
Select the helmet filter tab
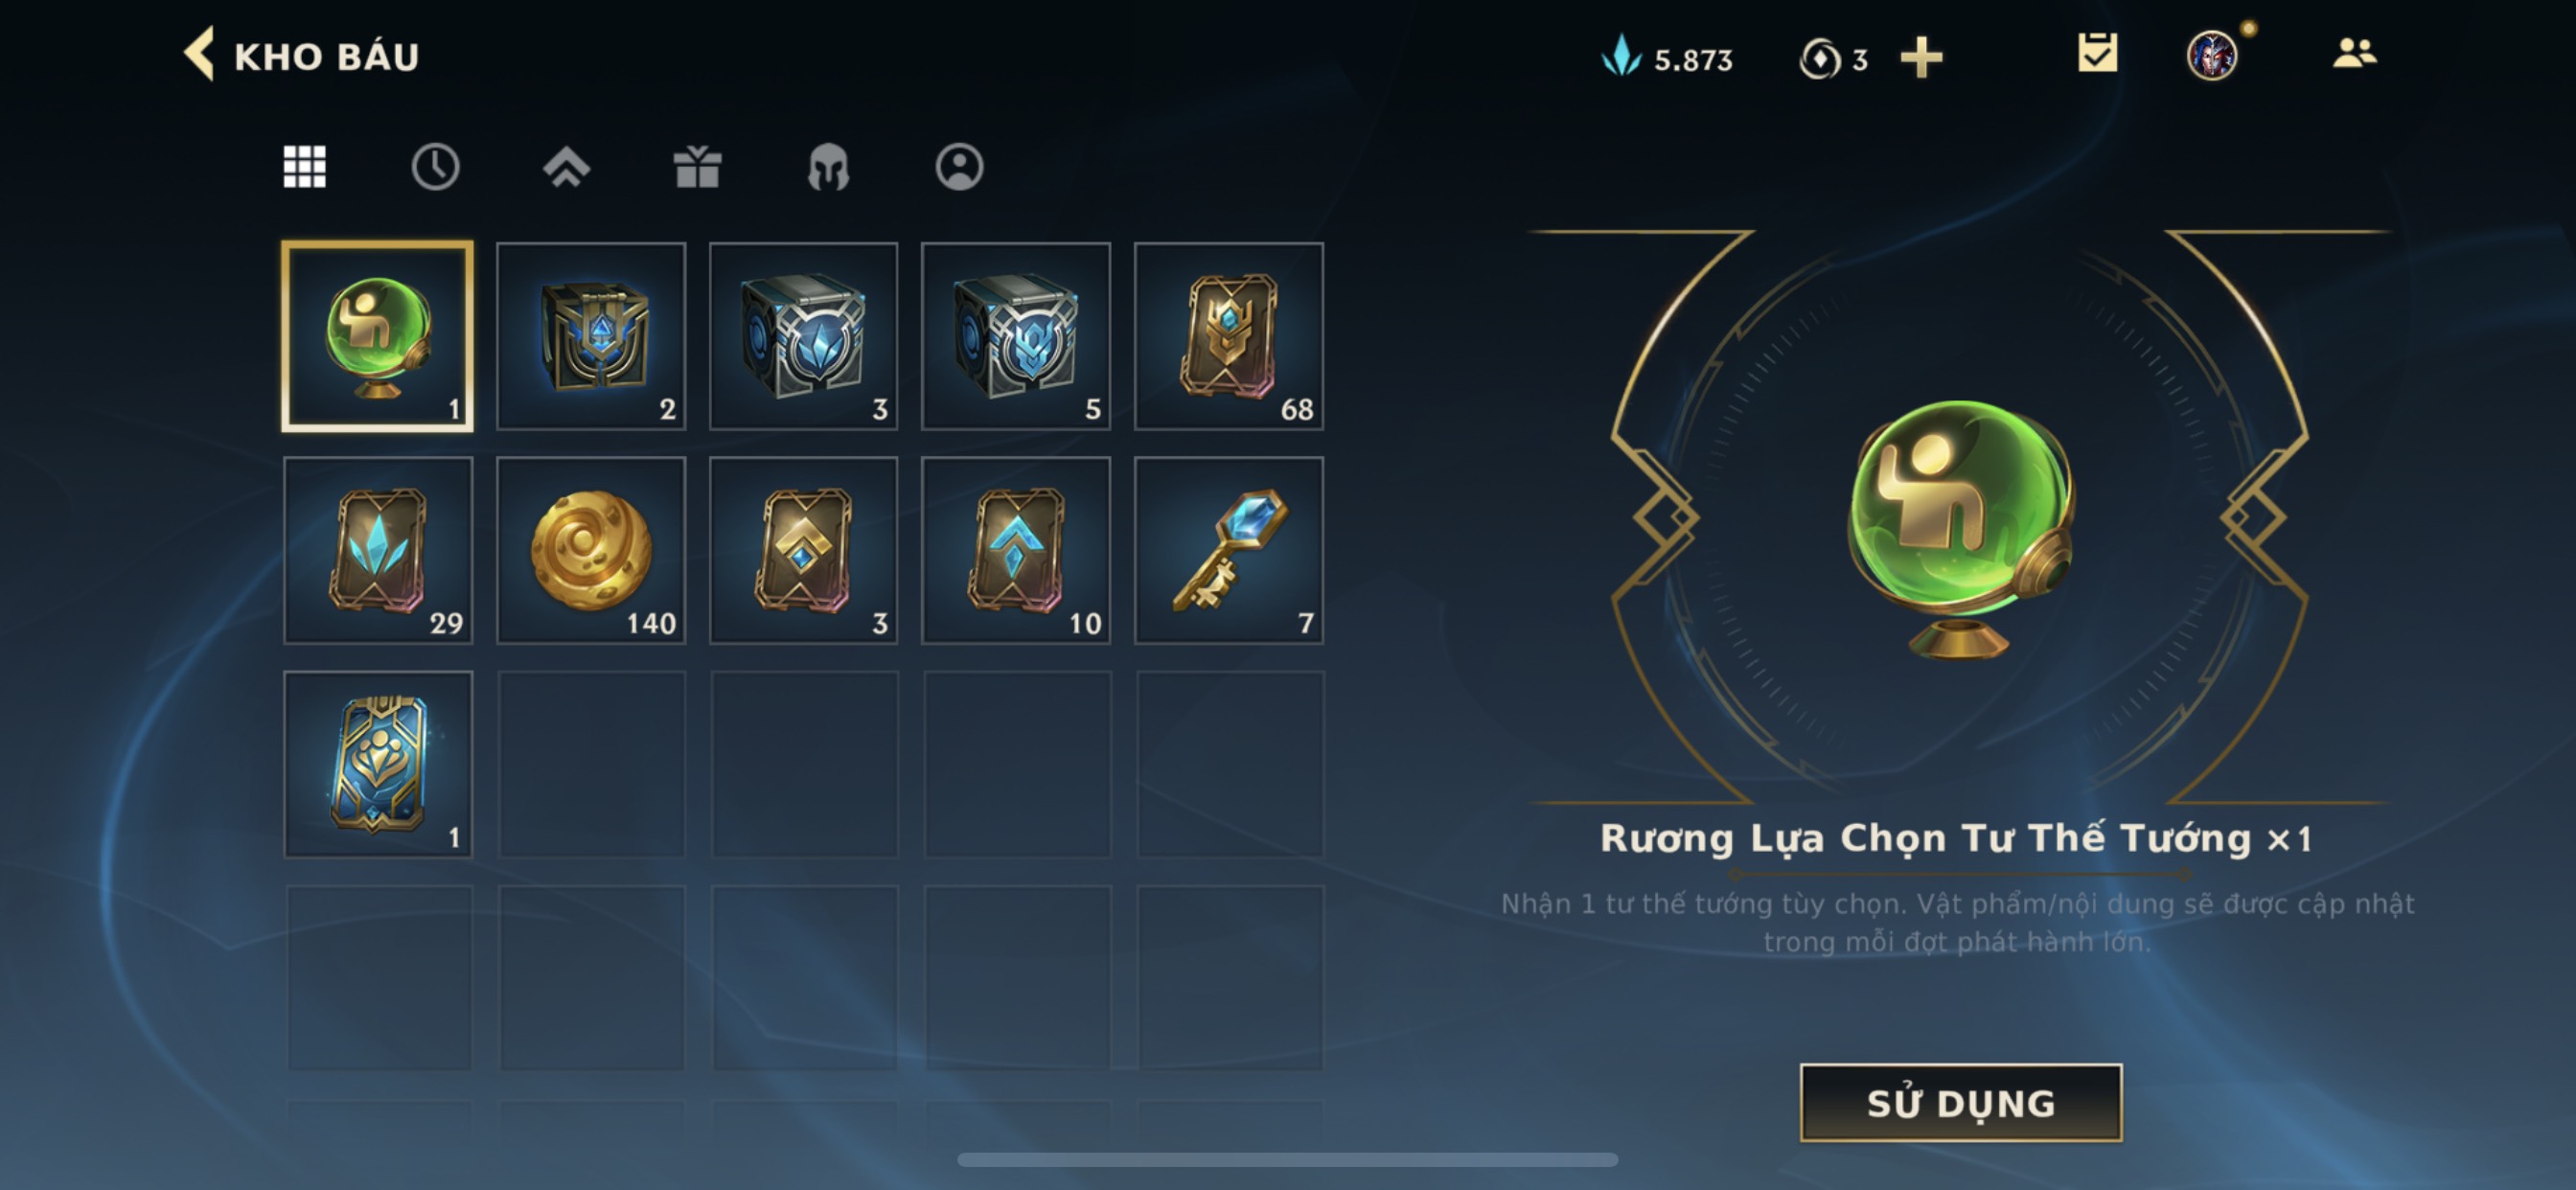828,166
